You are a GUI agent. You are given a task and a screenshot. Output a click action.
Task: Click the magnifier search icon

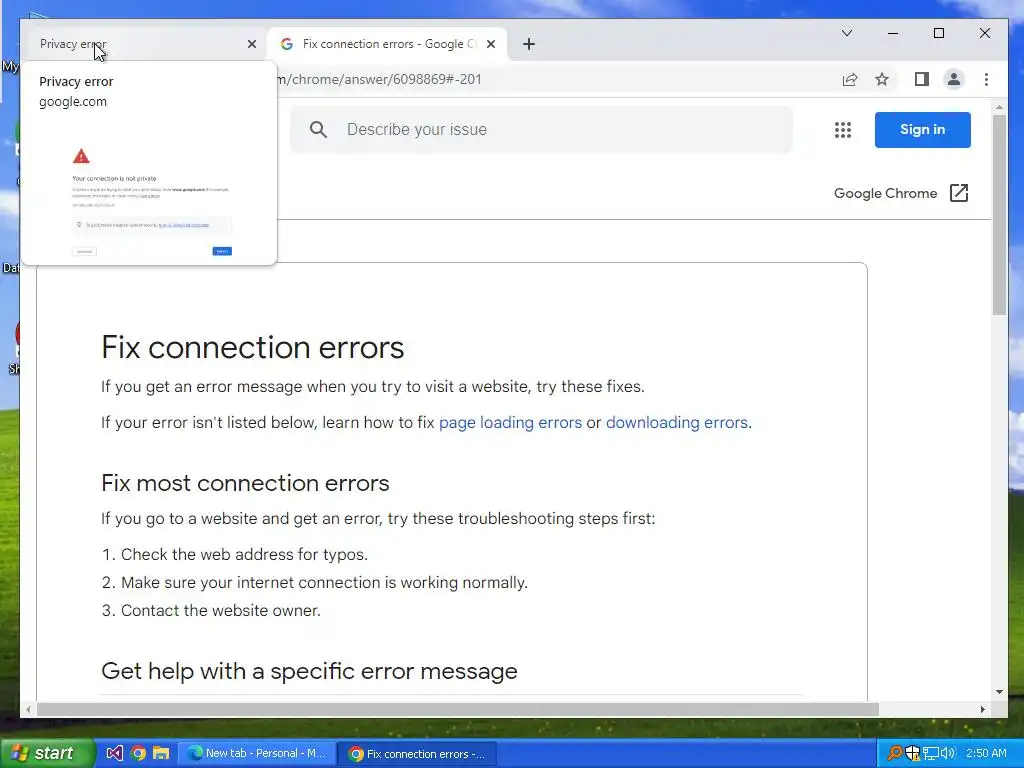point(319,129)
